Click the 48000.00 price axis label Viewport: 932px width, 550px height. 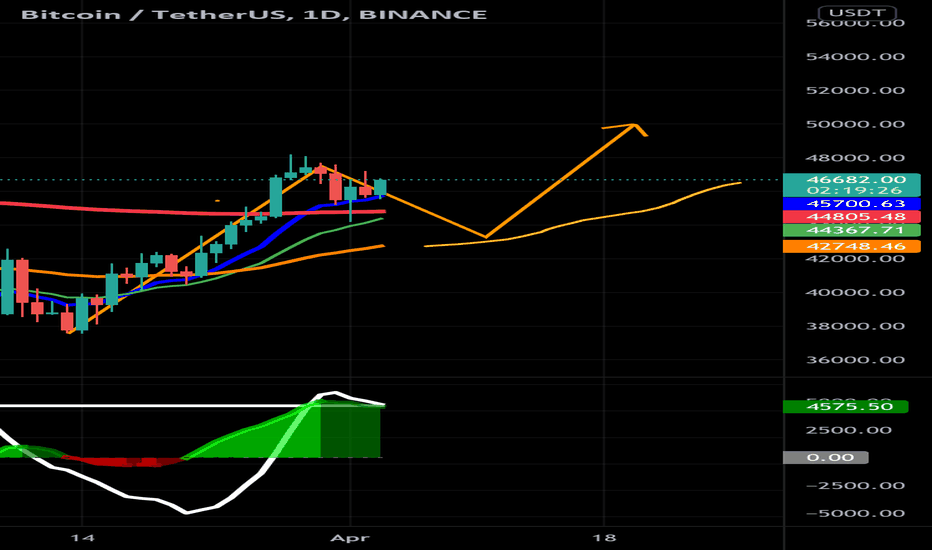click(x=855, y=158)
